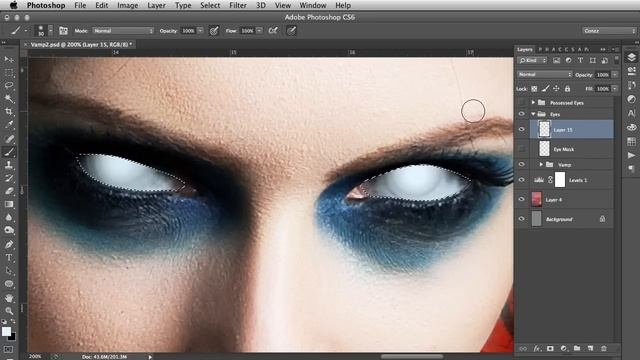Hide the Levels 1 adjustment layer
The width and height of the screenshot is (640, 360).
521,180
